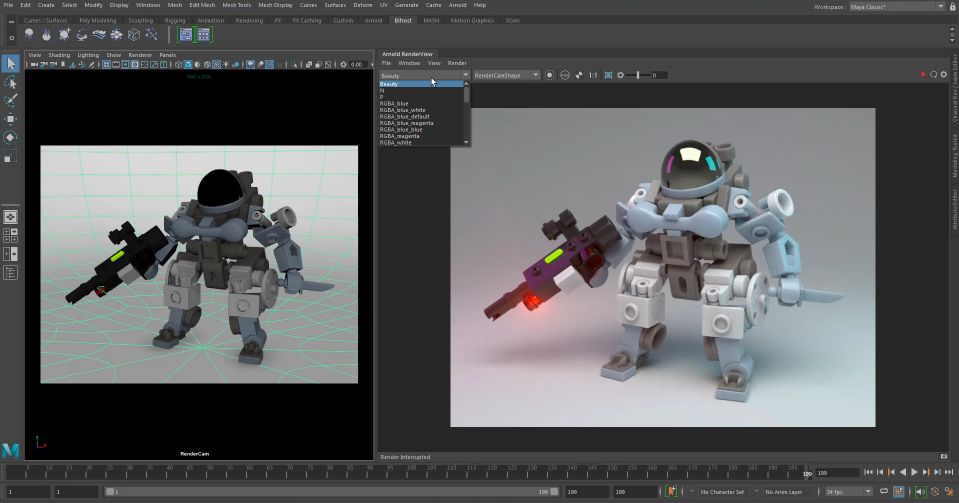Open the Workspace Maya Classic dropdown

(893, 6)
